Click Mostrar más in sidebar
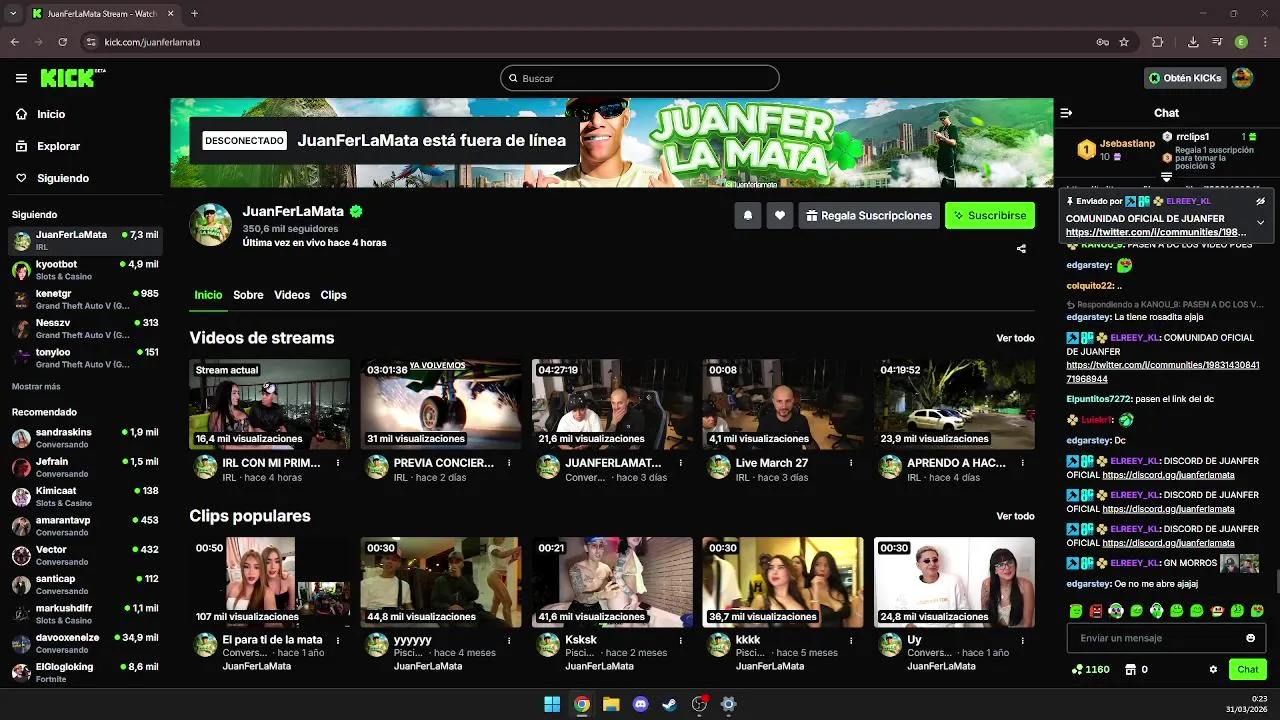This screenshot has height=720, width=1280. pyautogui.click(x=36, y=387)
